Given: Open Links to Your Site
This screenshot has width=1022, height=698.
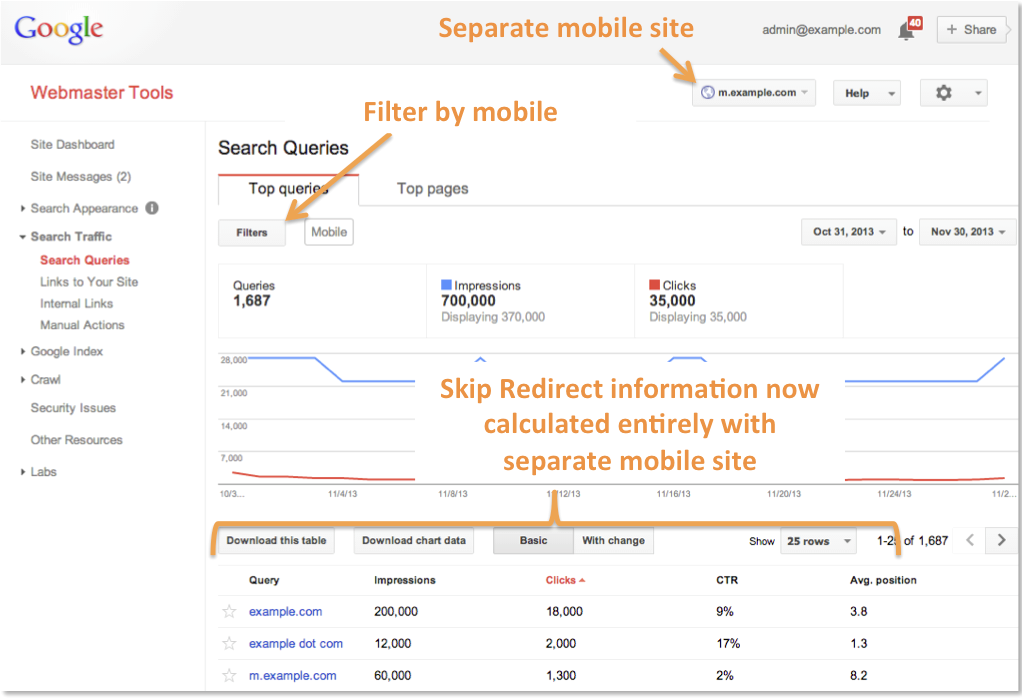Looking at the screenshot, I should pos(89,282).
